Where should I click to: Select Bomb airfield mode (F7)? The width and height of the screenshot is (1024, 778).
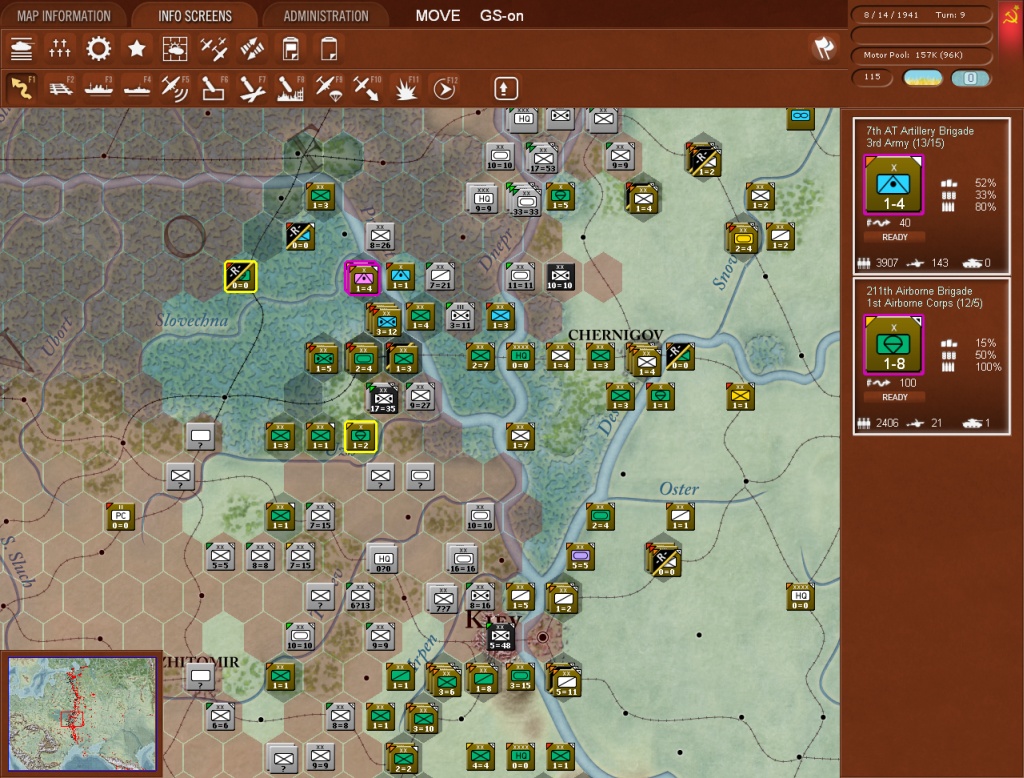click(252, 88)
